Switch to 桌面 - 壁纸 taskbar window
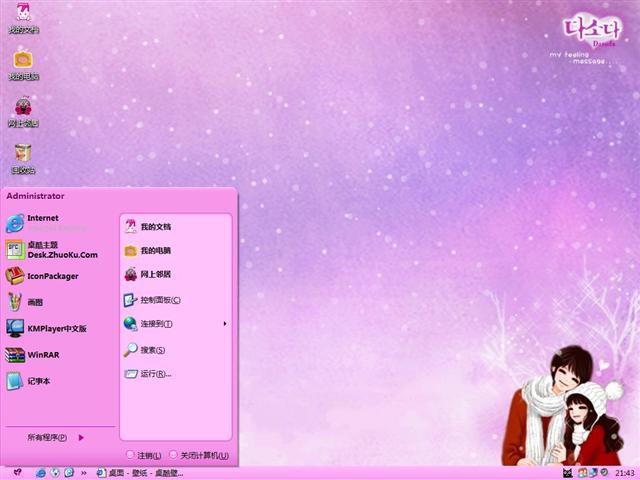 (140, 473)
